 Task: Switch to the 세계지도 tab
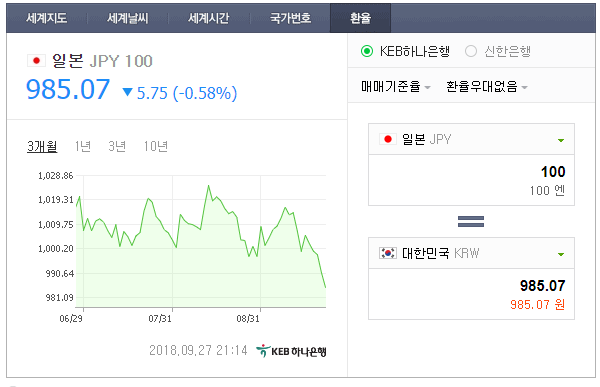(47, 18)
